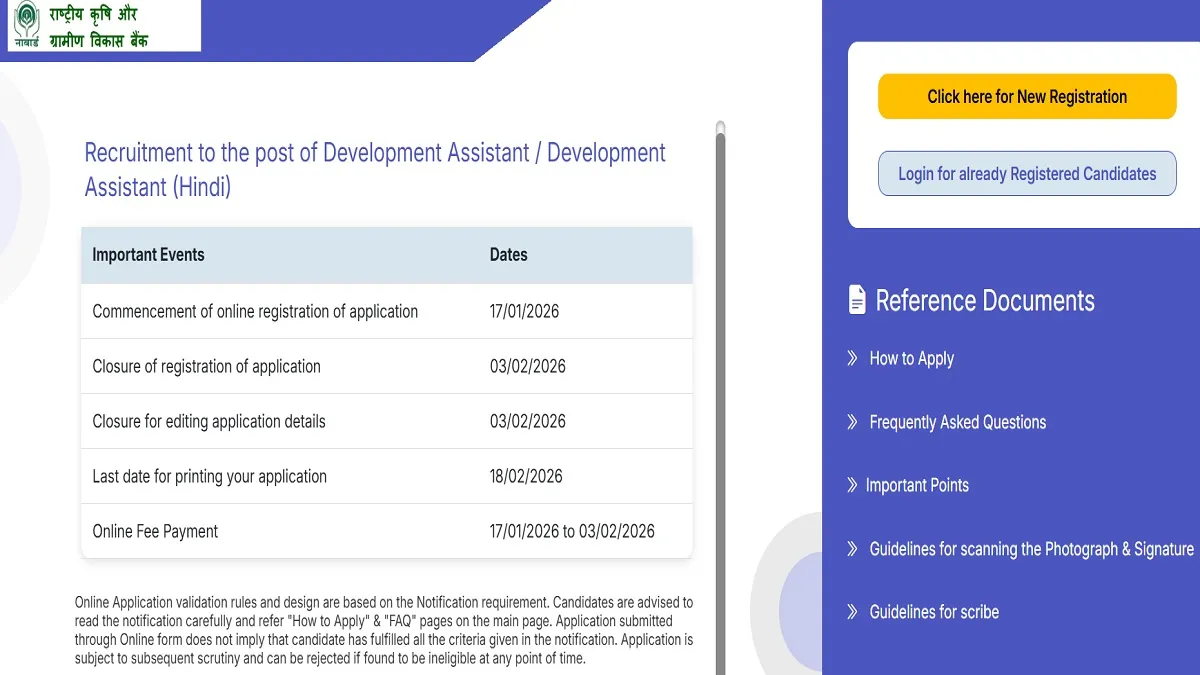
Task: Click the chevron icon before Guidelines for scribe
Action: [852, 612]
